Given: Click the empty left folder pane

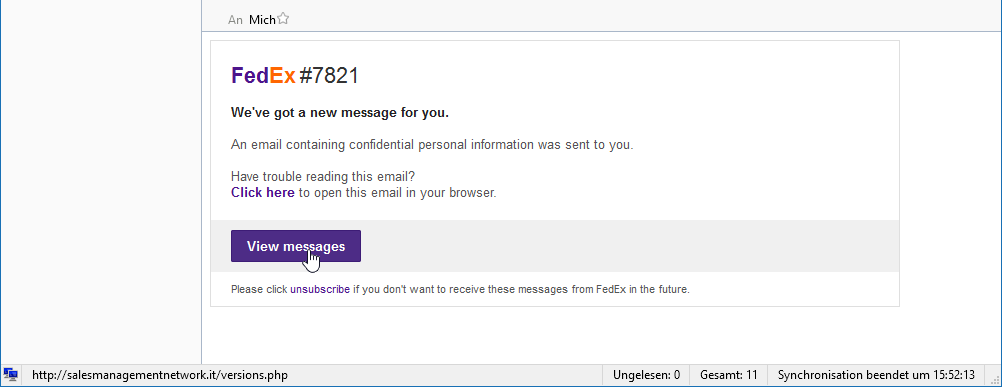Looking at the screenshot, I should pos(101,182).
